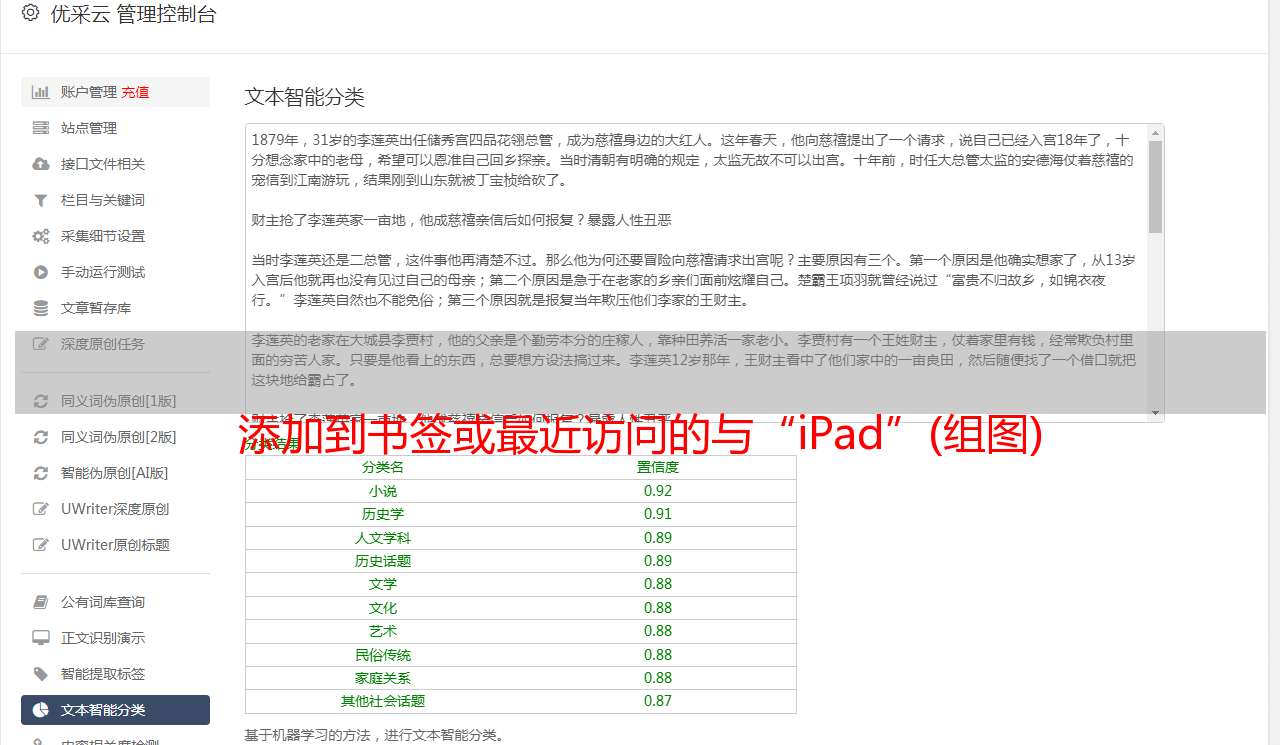This screenshot has height=745, width=1280.
Task: Click the server icon beside 站点管理
Action: pos(41,128)
